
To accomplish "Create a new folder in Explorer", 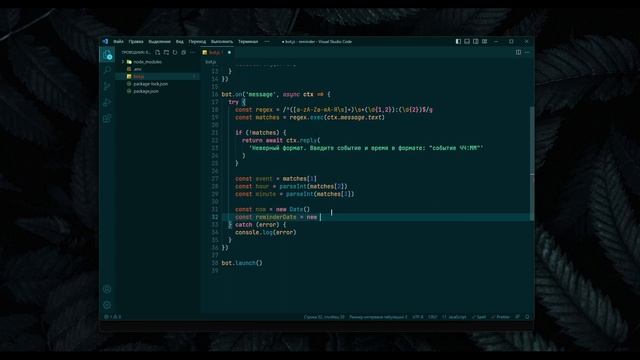I will 167,52.
